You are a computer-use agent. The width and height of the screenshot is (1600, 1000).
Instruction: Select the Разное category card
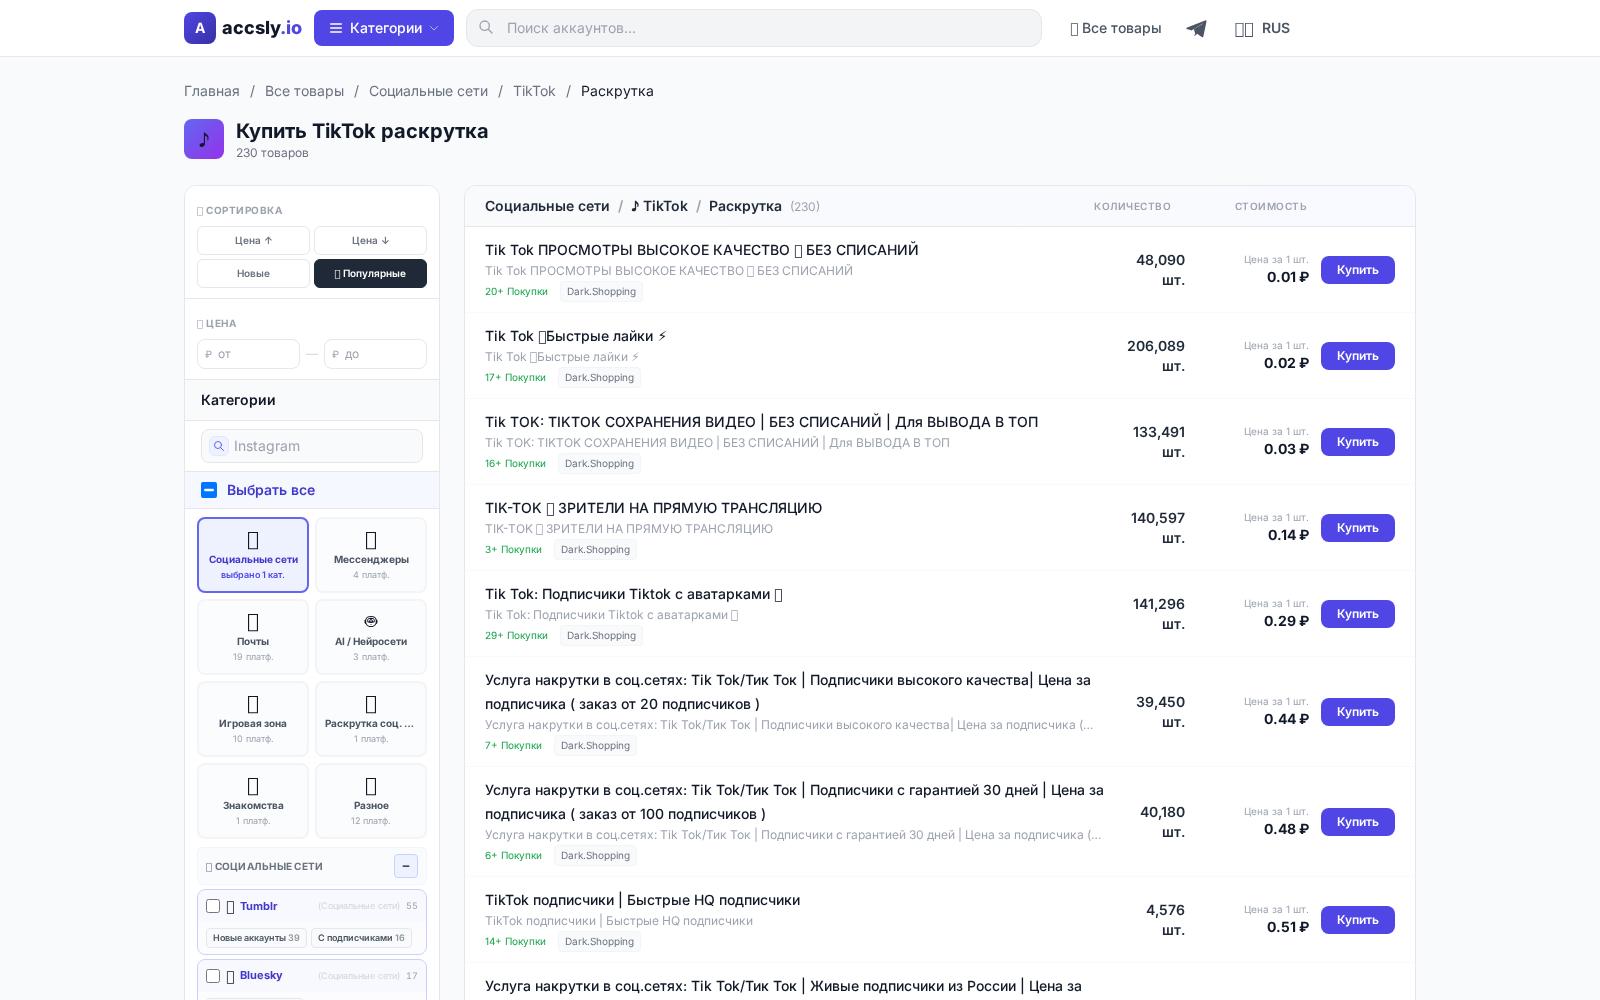click(371, 801)
